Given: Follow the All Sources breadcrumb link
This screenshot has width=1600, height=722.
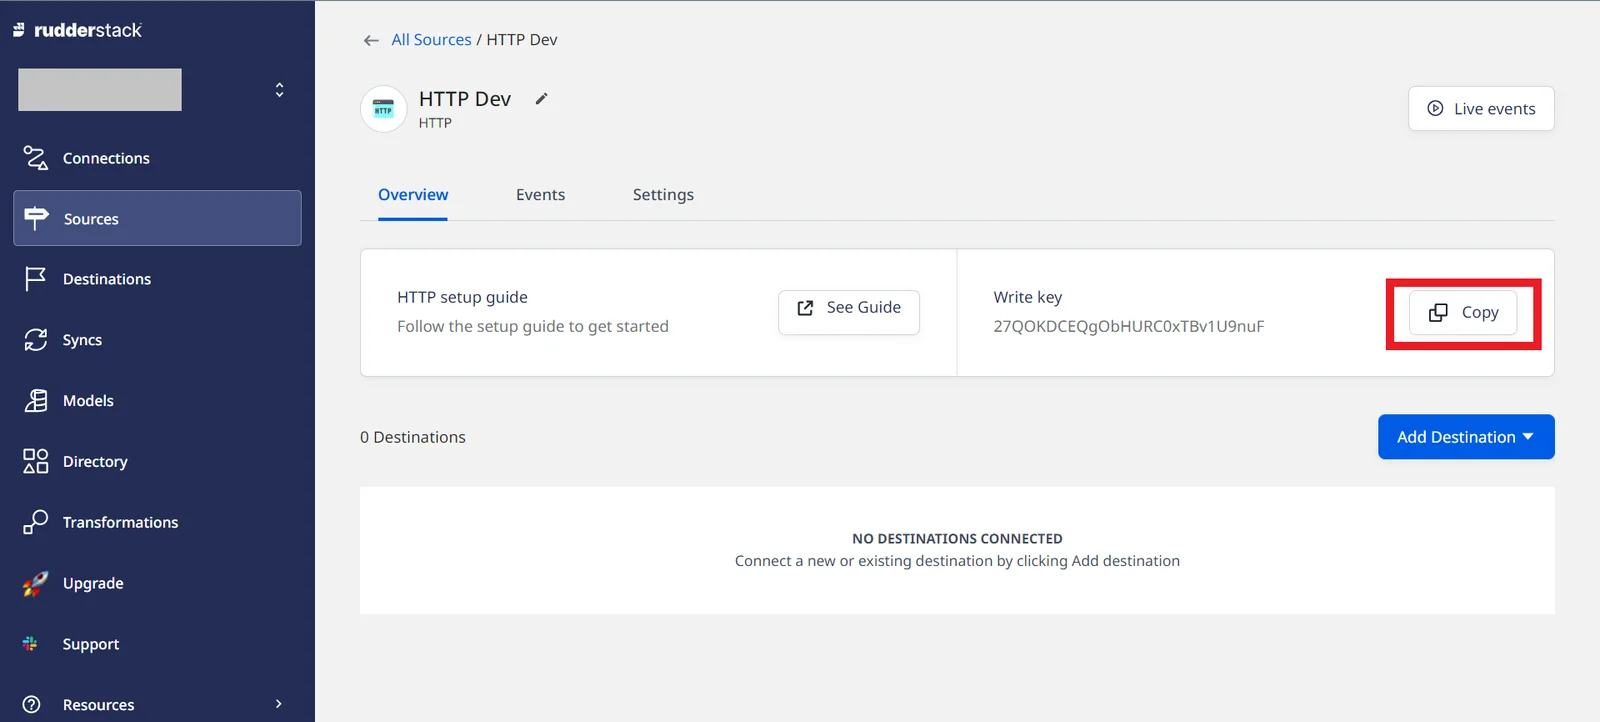Looking at the screenshot, I should [431, 40].
